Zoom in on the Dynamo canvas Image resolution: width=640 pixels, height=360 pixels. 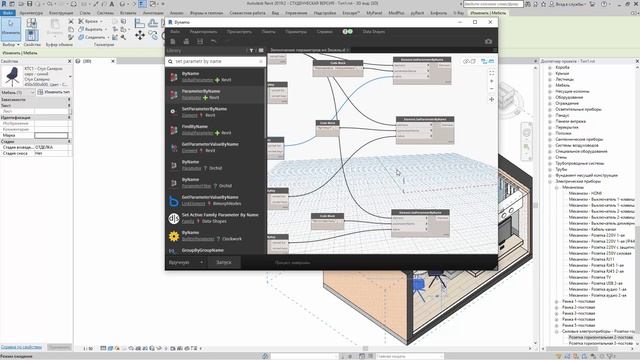coord(491,81)
